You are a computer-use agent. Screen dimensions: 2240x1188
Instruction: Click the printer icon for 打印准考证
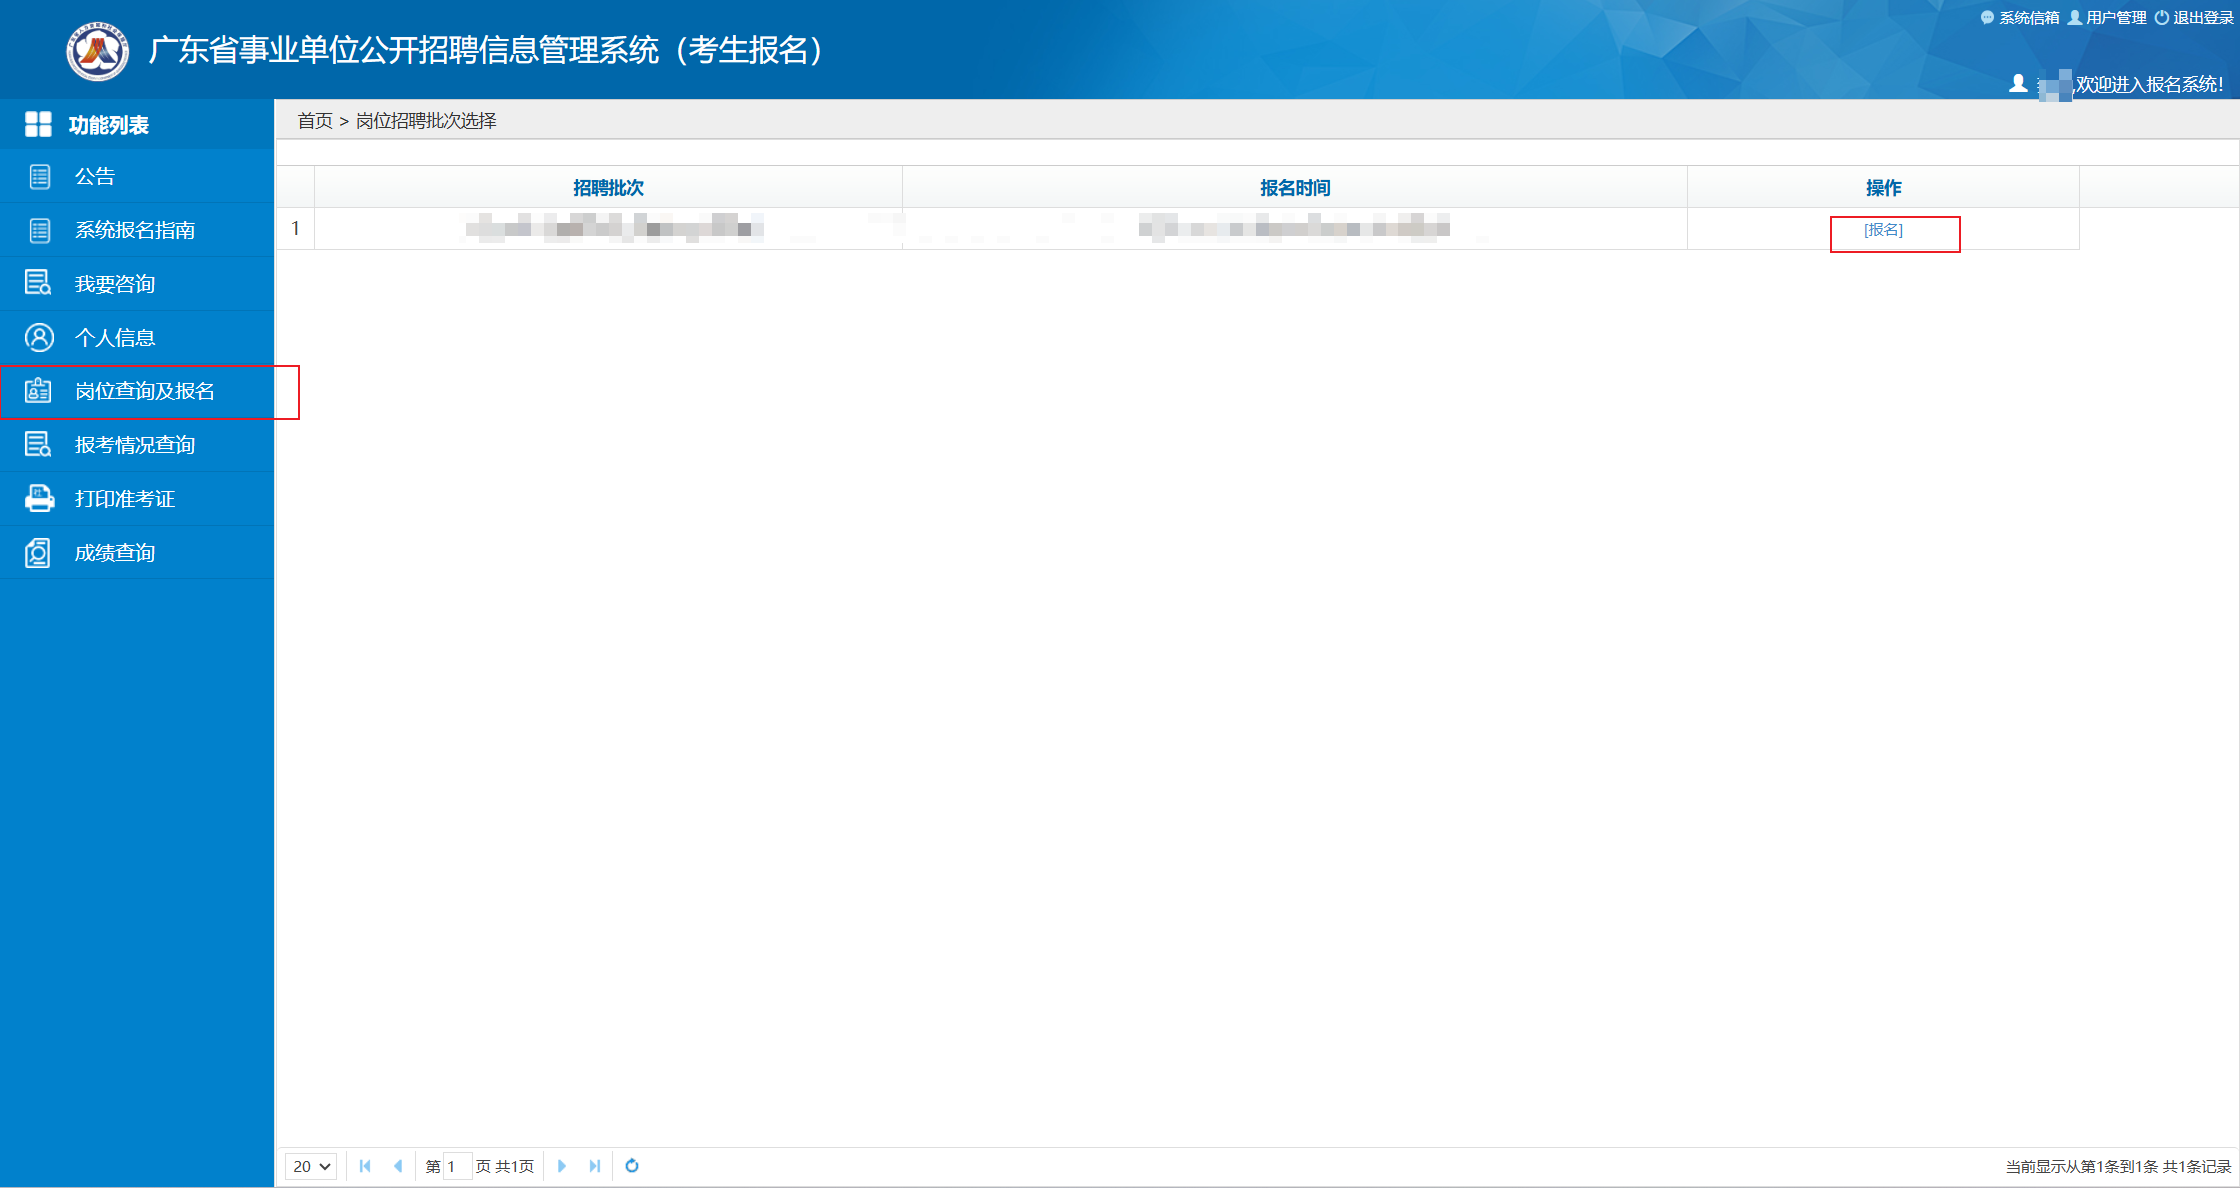pyautogui.click(x=39, y=498)
